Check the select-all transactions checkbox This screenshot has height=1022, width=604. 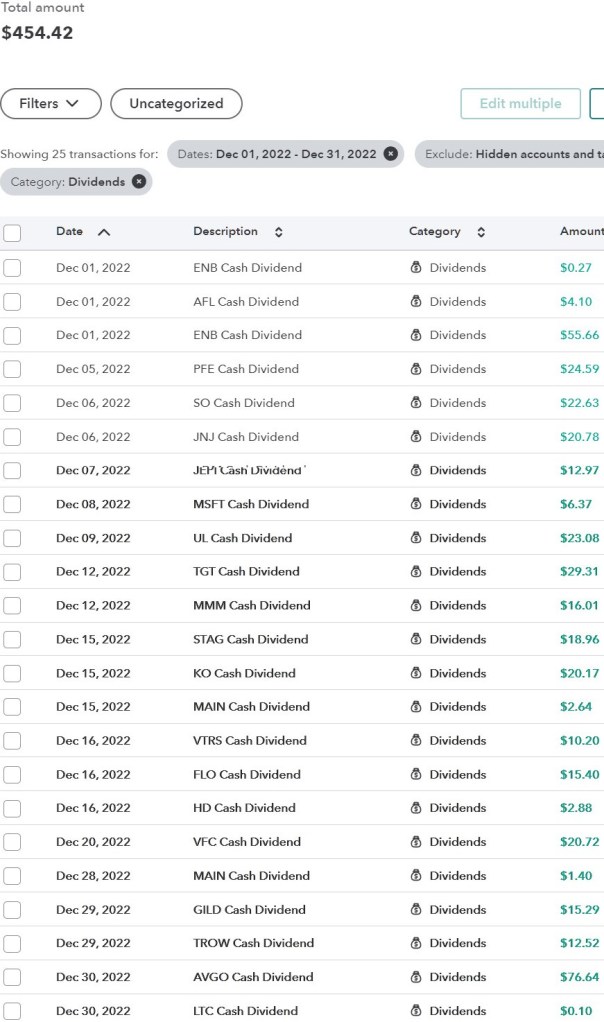(12, 233)
